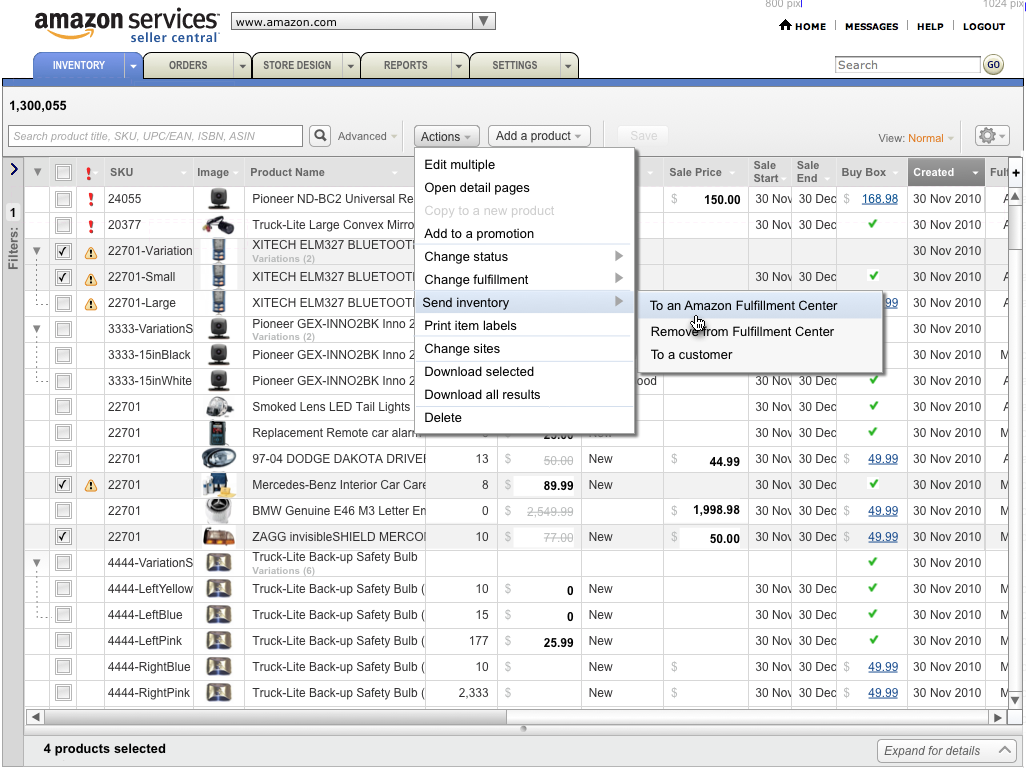Open the Pioneer ND-BC2 product thumbnail

219,198
